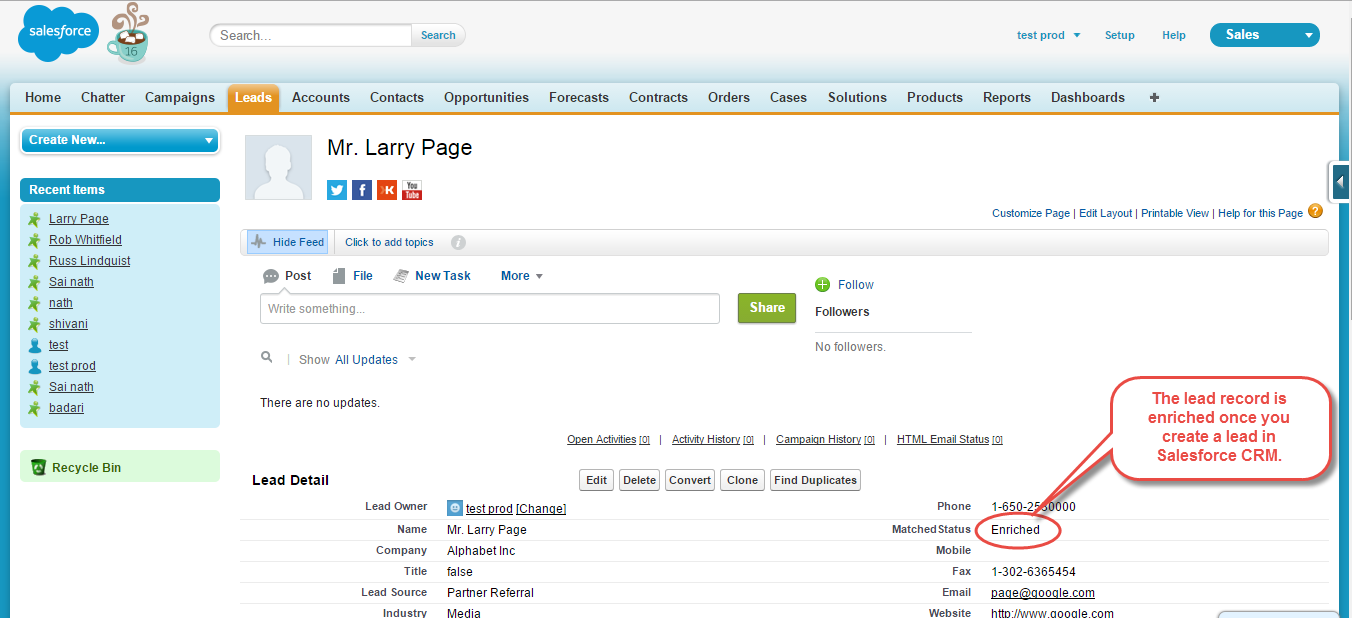Click the Clone button
Screen dimensions: 1352x618
(x=743, y=480)
